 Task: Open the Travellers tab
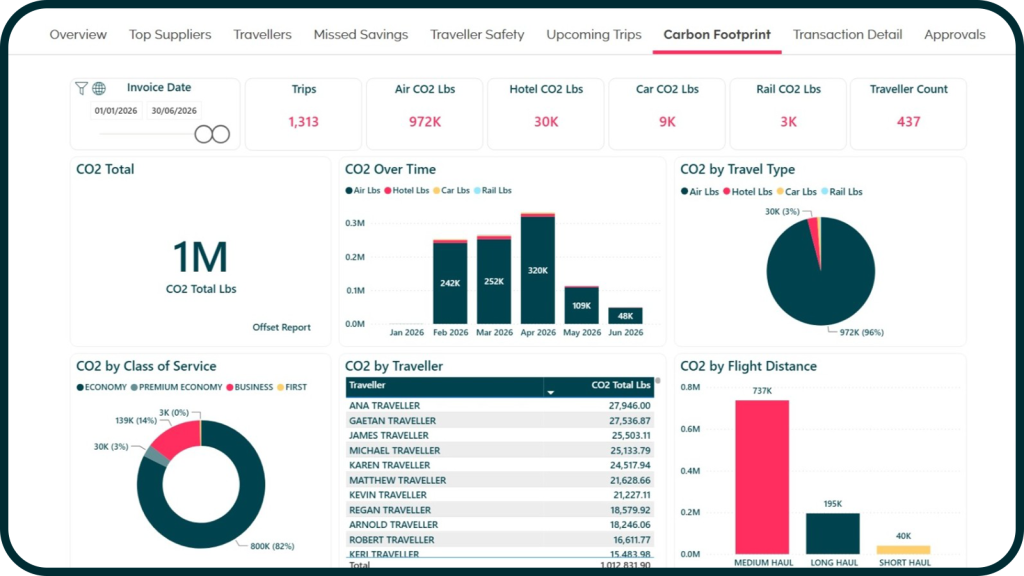[x=263, y=35]
